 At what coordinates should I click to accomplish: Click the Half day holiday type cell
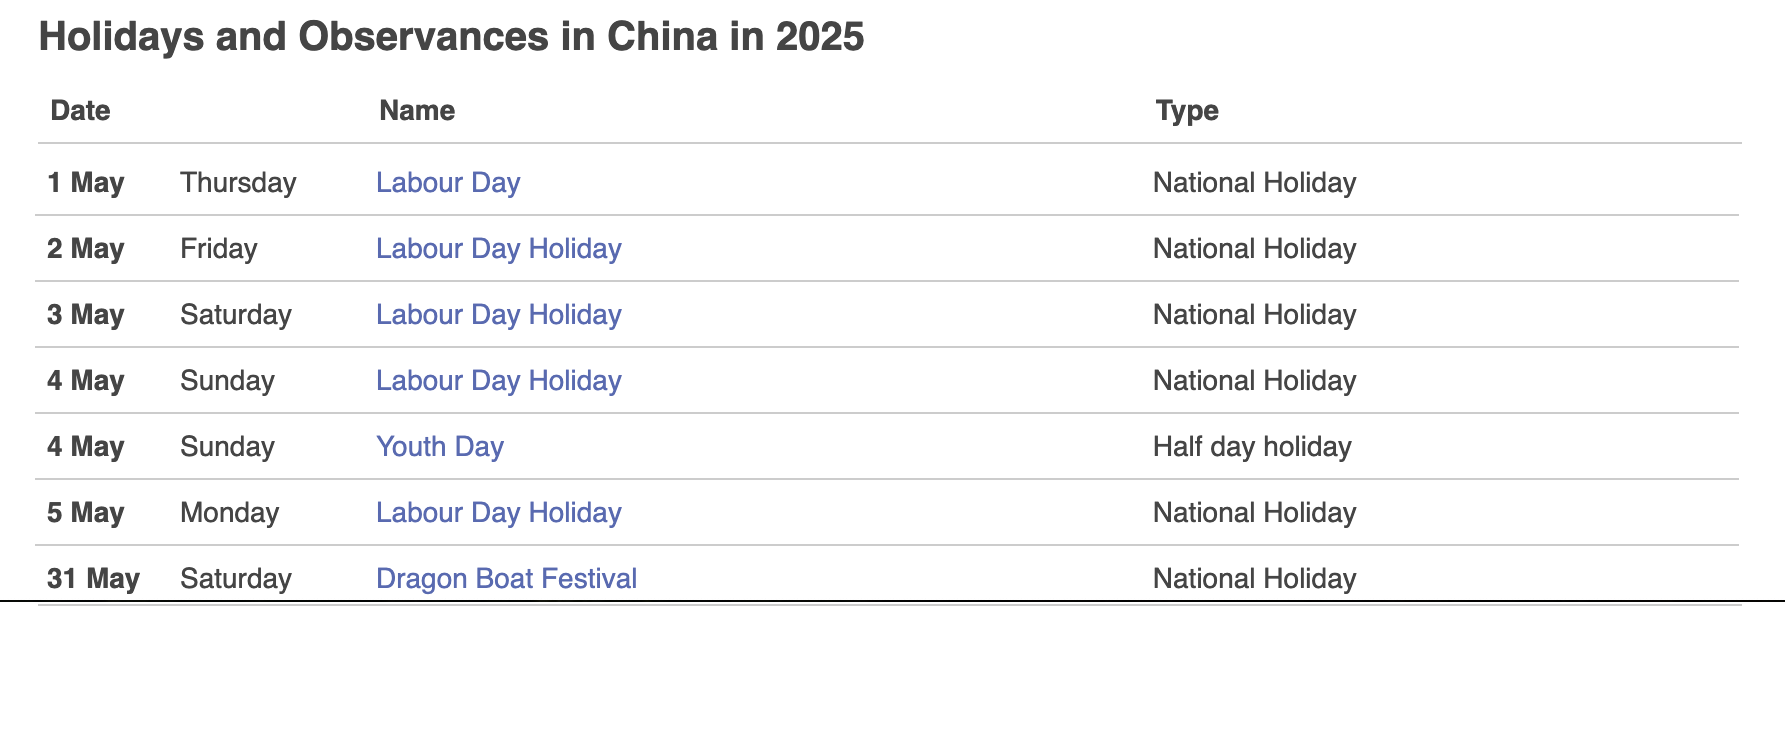1252,446
